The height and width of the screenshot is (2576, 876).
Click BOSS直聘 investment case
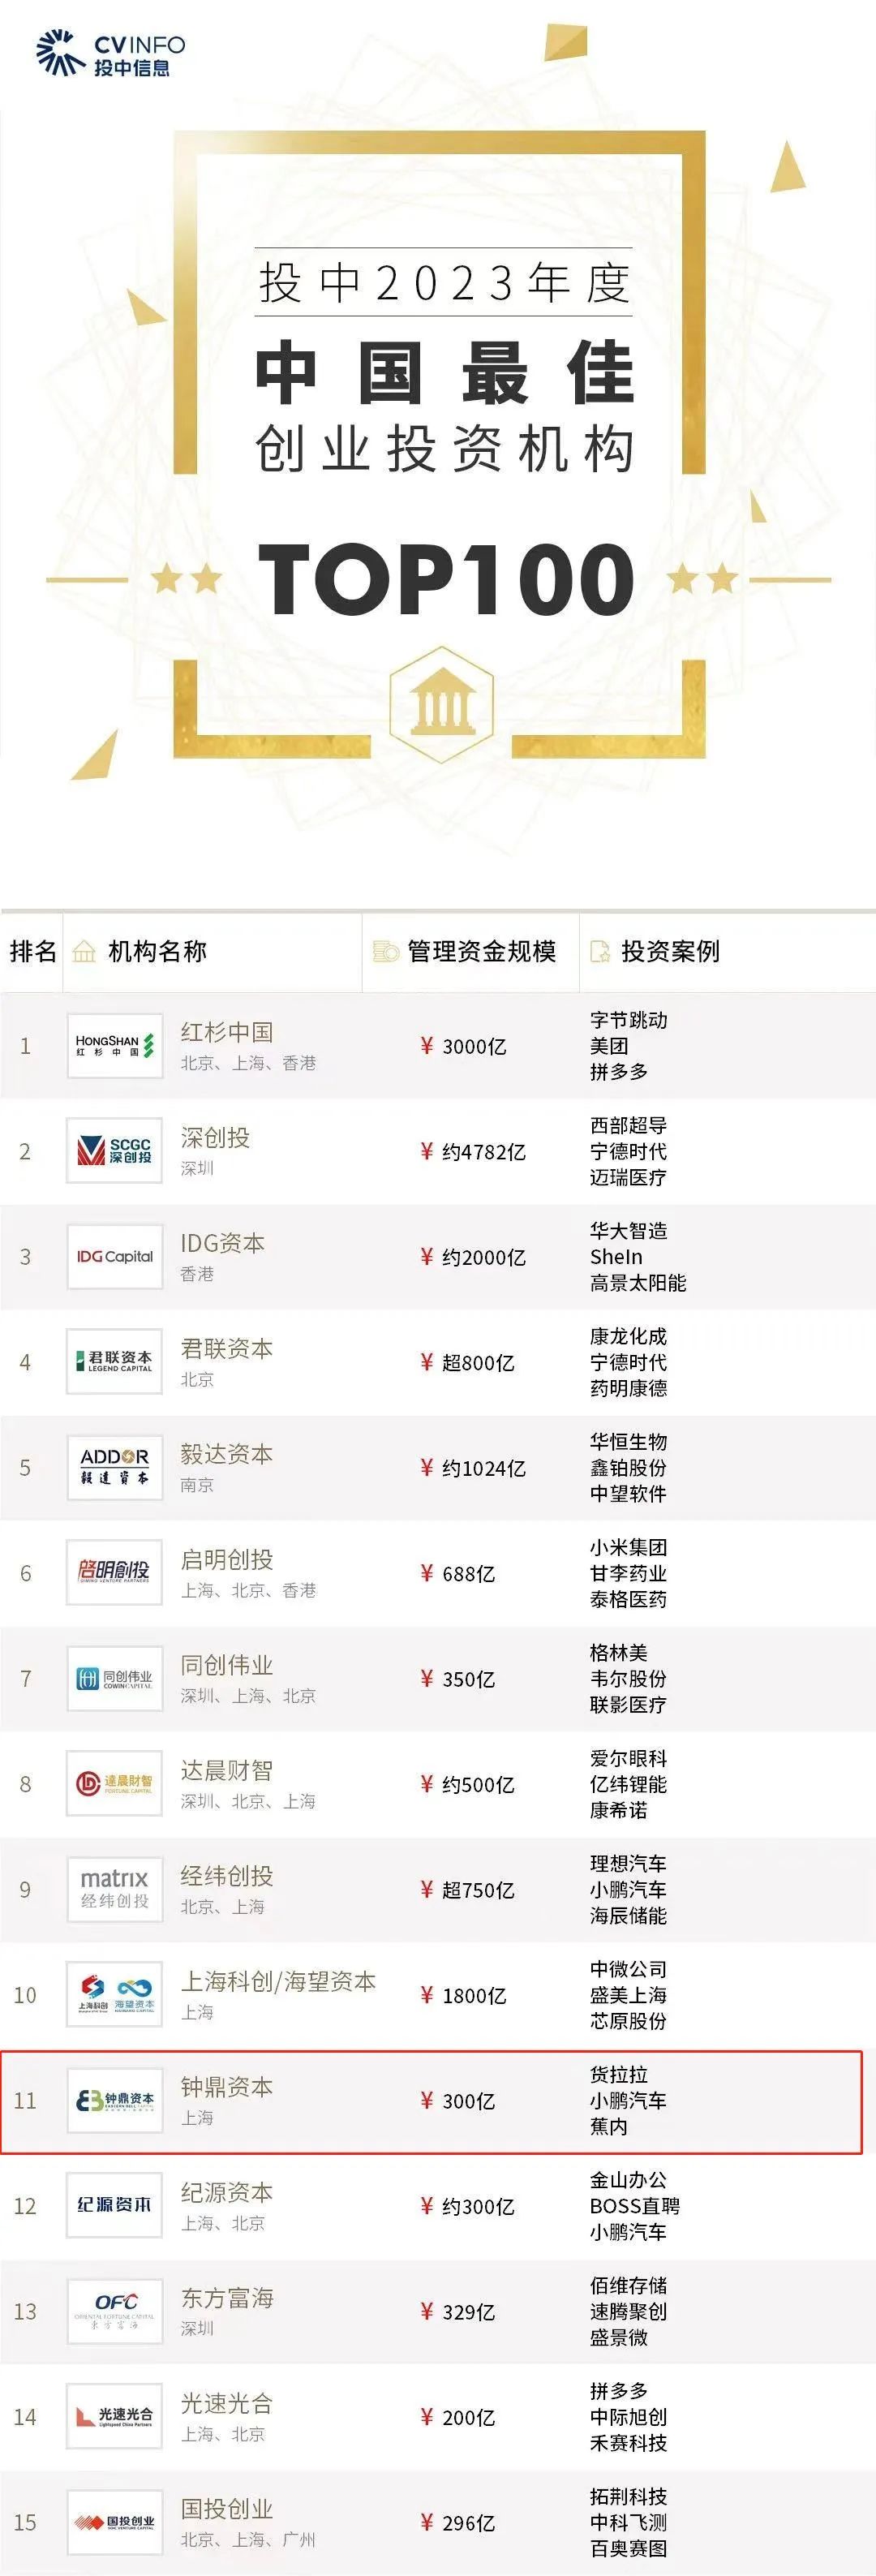click(634, 2206)
